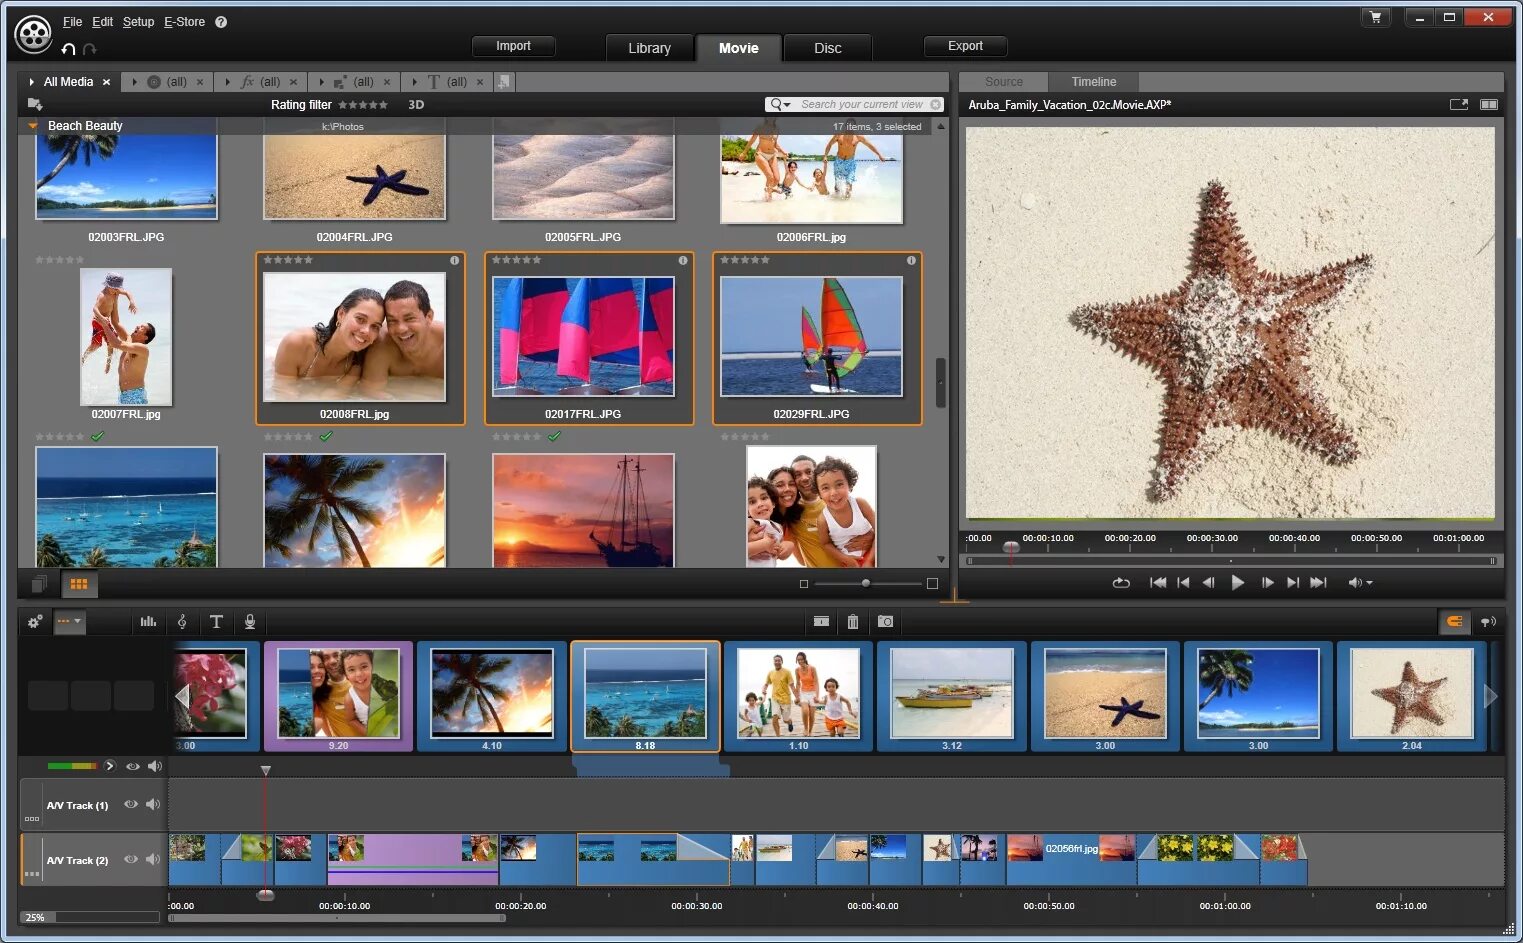Click the preview scrubber playhead

(x=1011, y=547)
